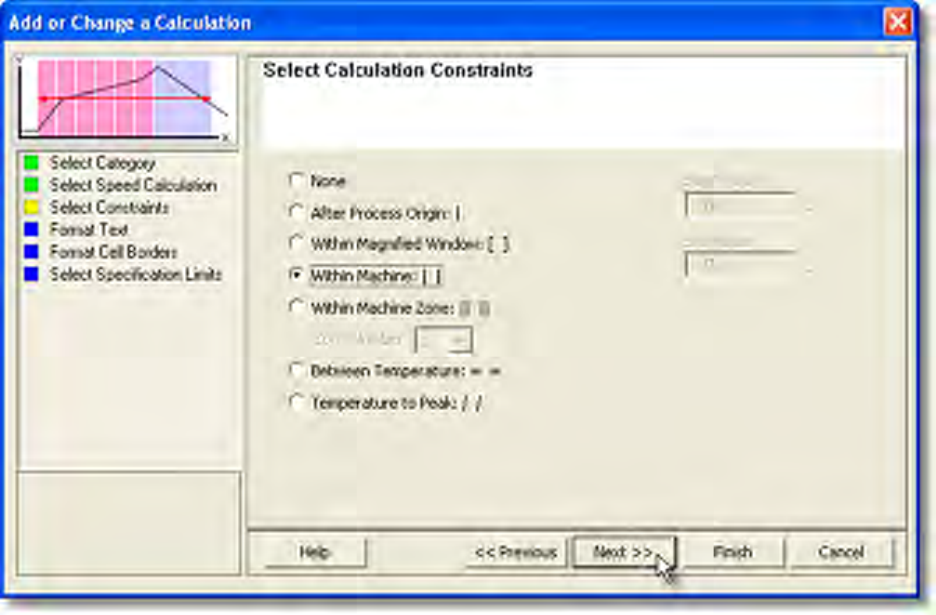Choose After Process Origin option

296,212
